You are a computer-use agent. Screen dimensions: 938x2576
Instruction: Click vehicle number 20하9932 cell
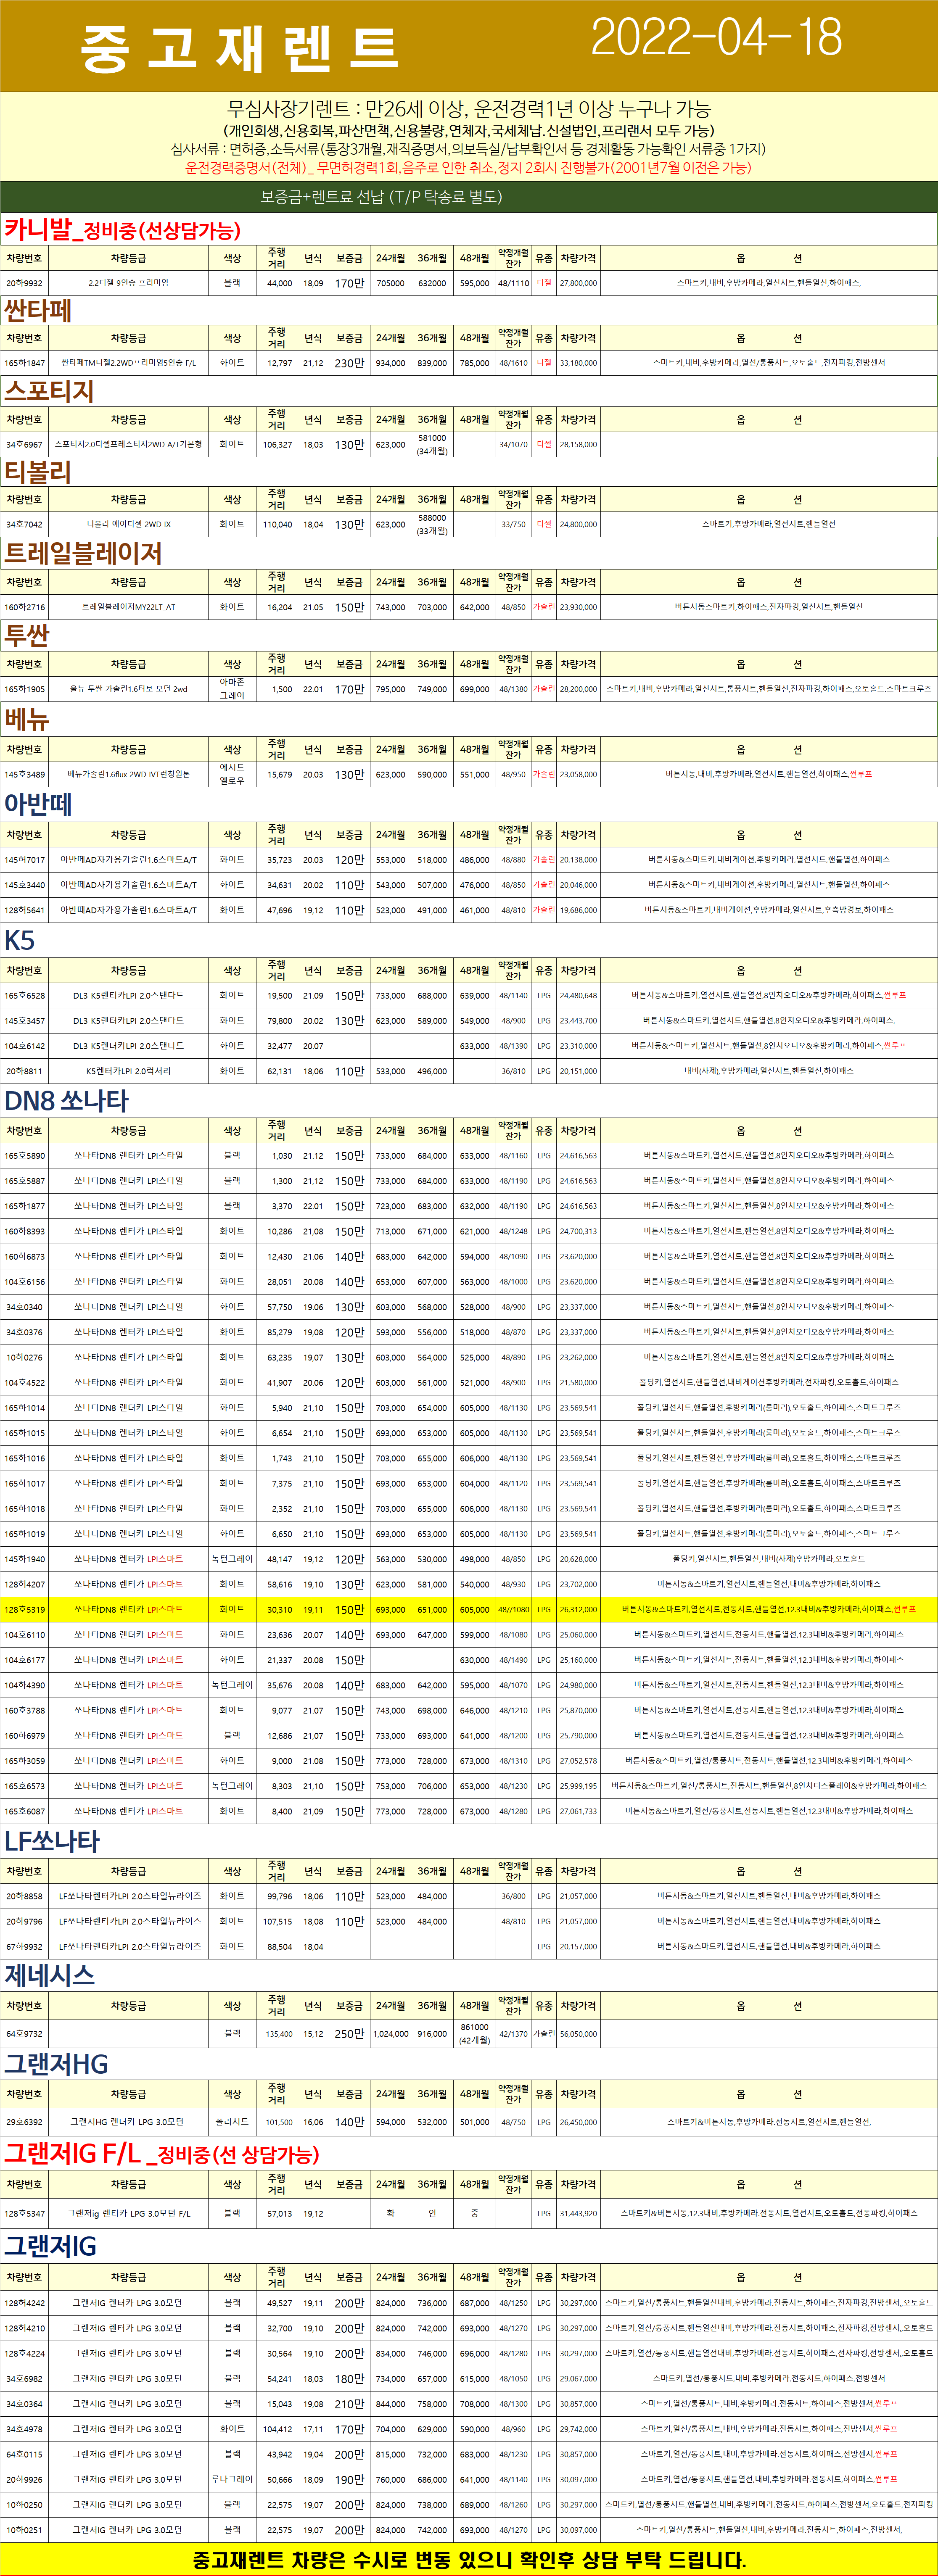tap(24, 283)
